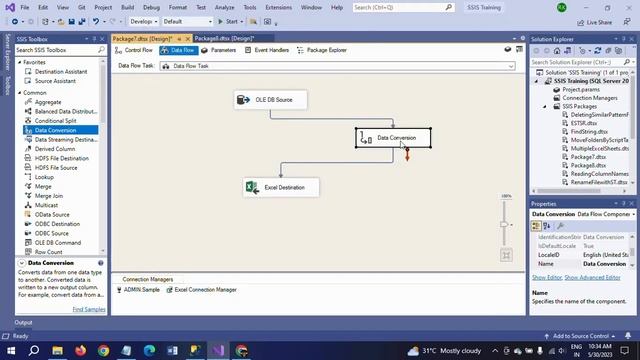This screenshot has height=360, width=640.
Task: Click Aggregate in SSIS Toolbox
Action: pos(48,102)
